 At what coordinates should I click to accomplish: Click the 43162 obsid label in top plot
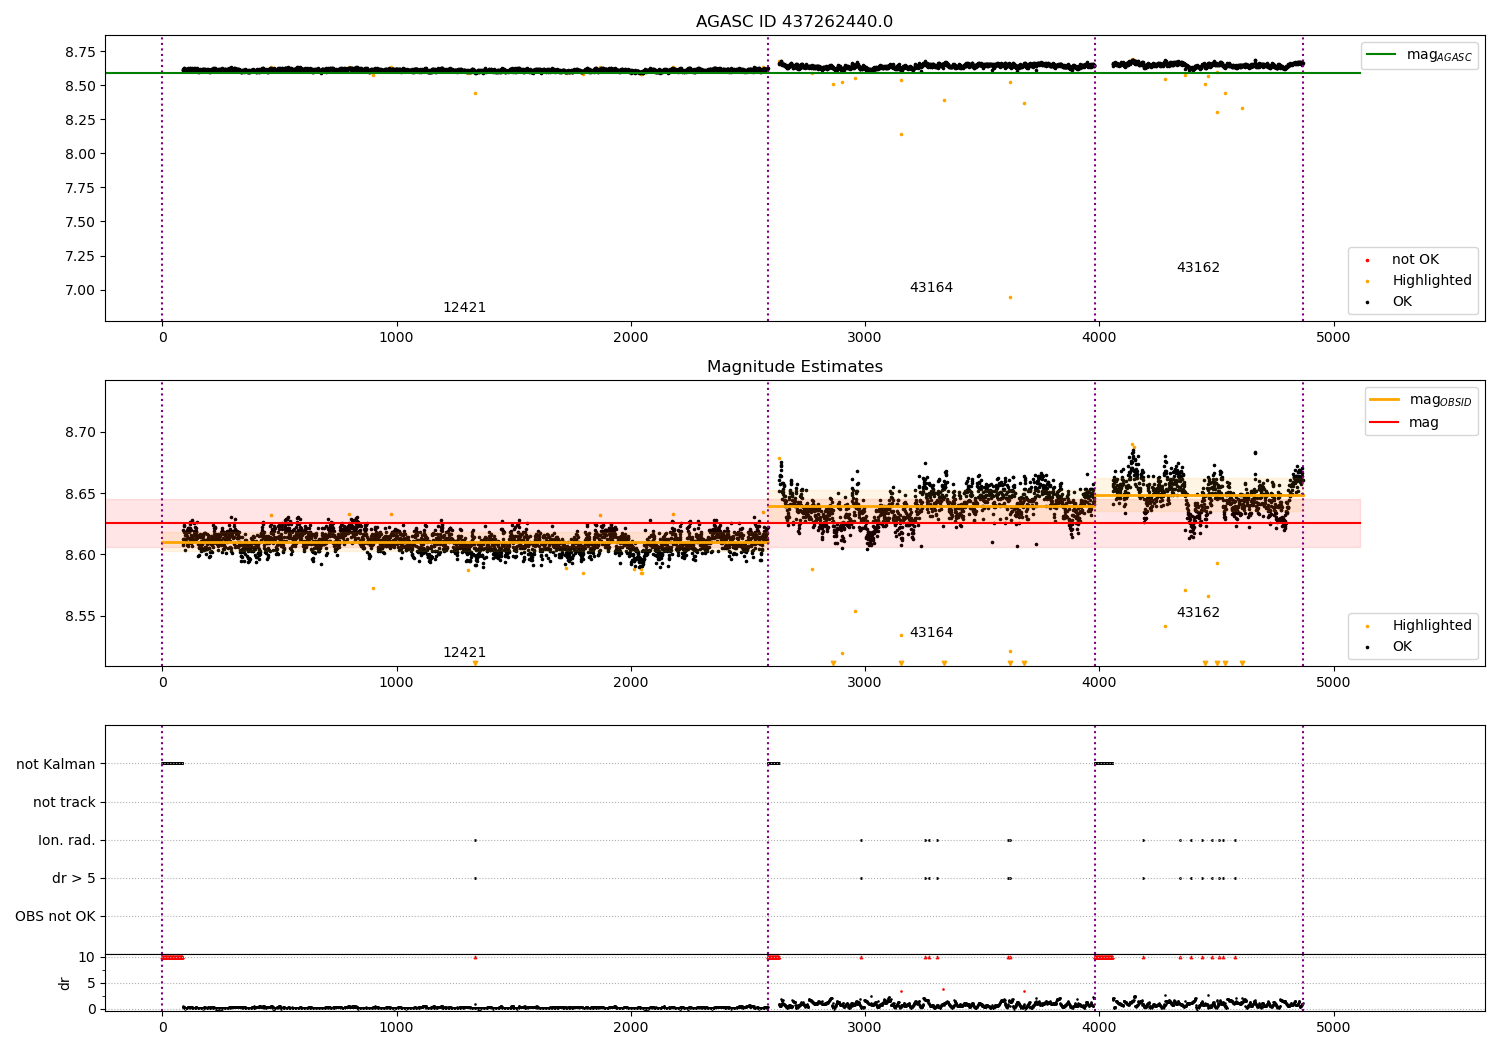1198,268
